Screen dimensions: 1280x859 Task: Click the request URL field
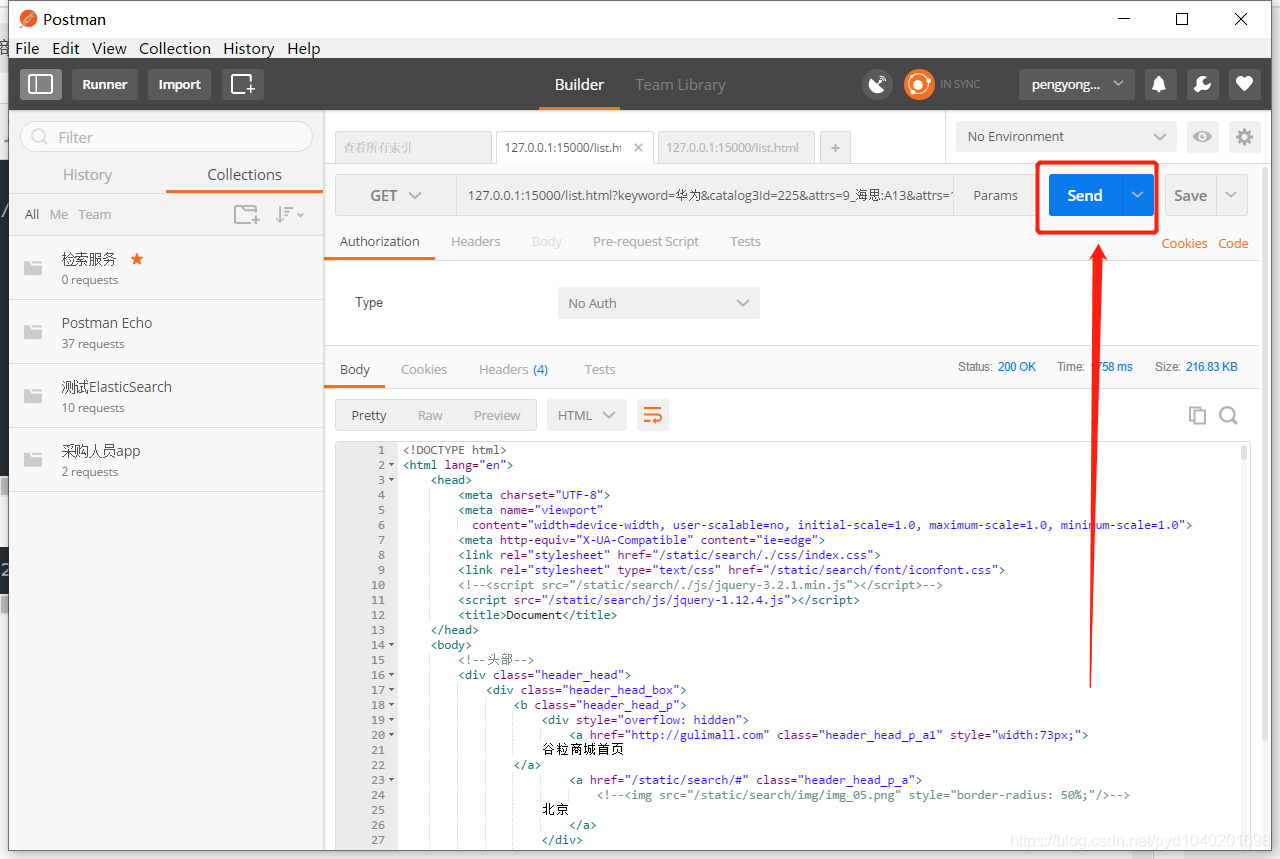tap(705, 195)
